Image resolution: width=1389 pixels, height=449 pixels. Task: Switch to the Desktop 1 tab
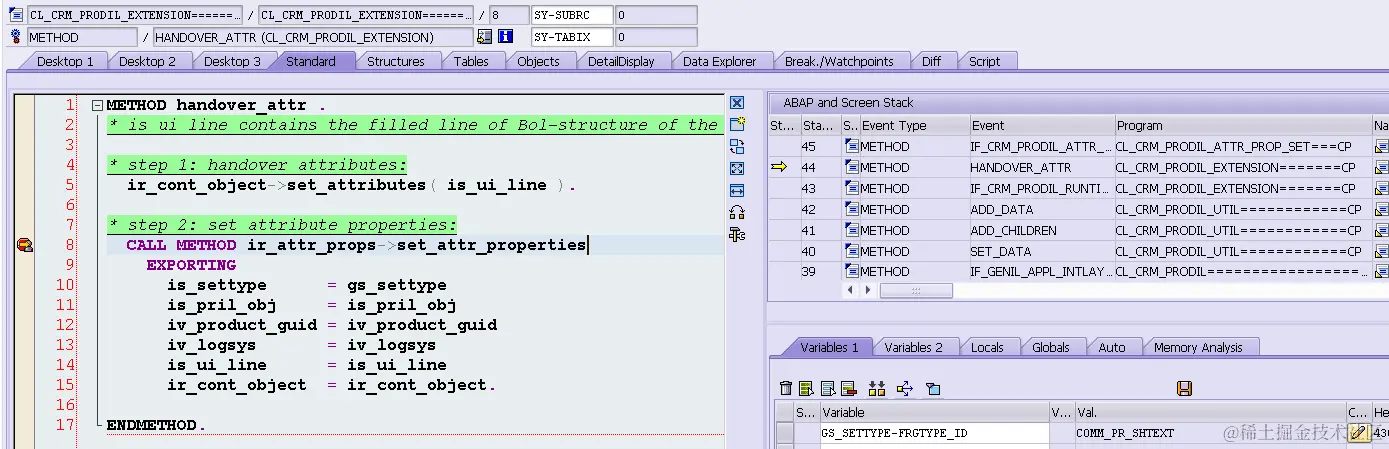pos(65,61)
